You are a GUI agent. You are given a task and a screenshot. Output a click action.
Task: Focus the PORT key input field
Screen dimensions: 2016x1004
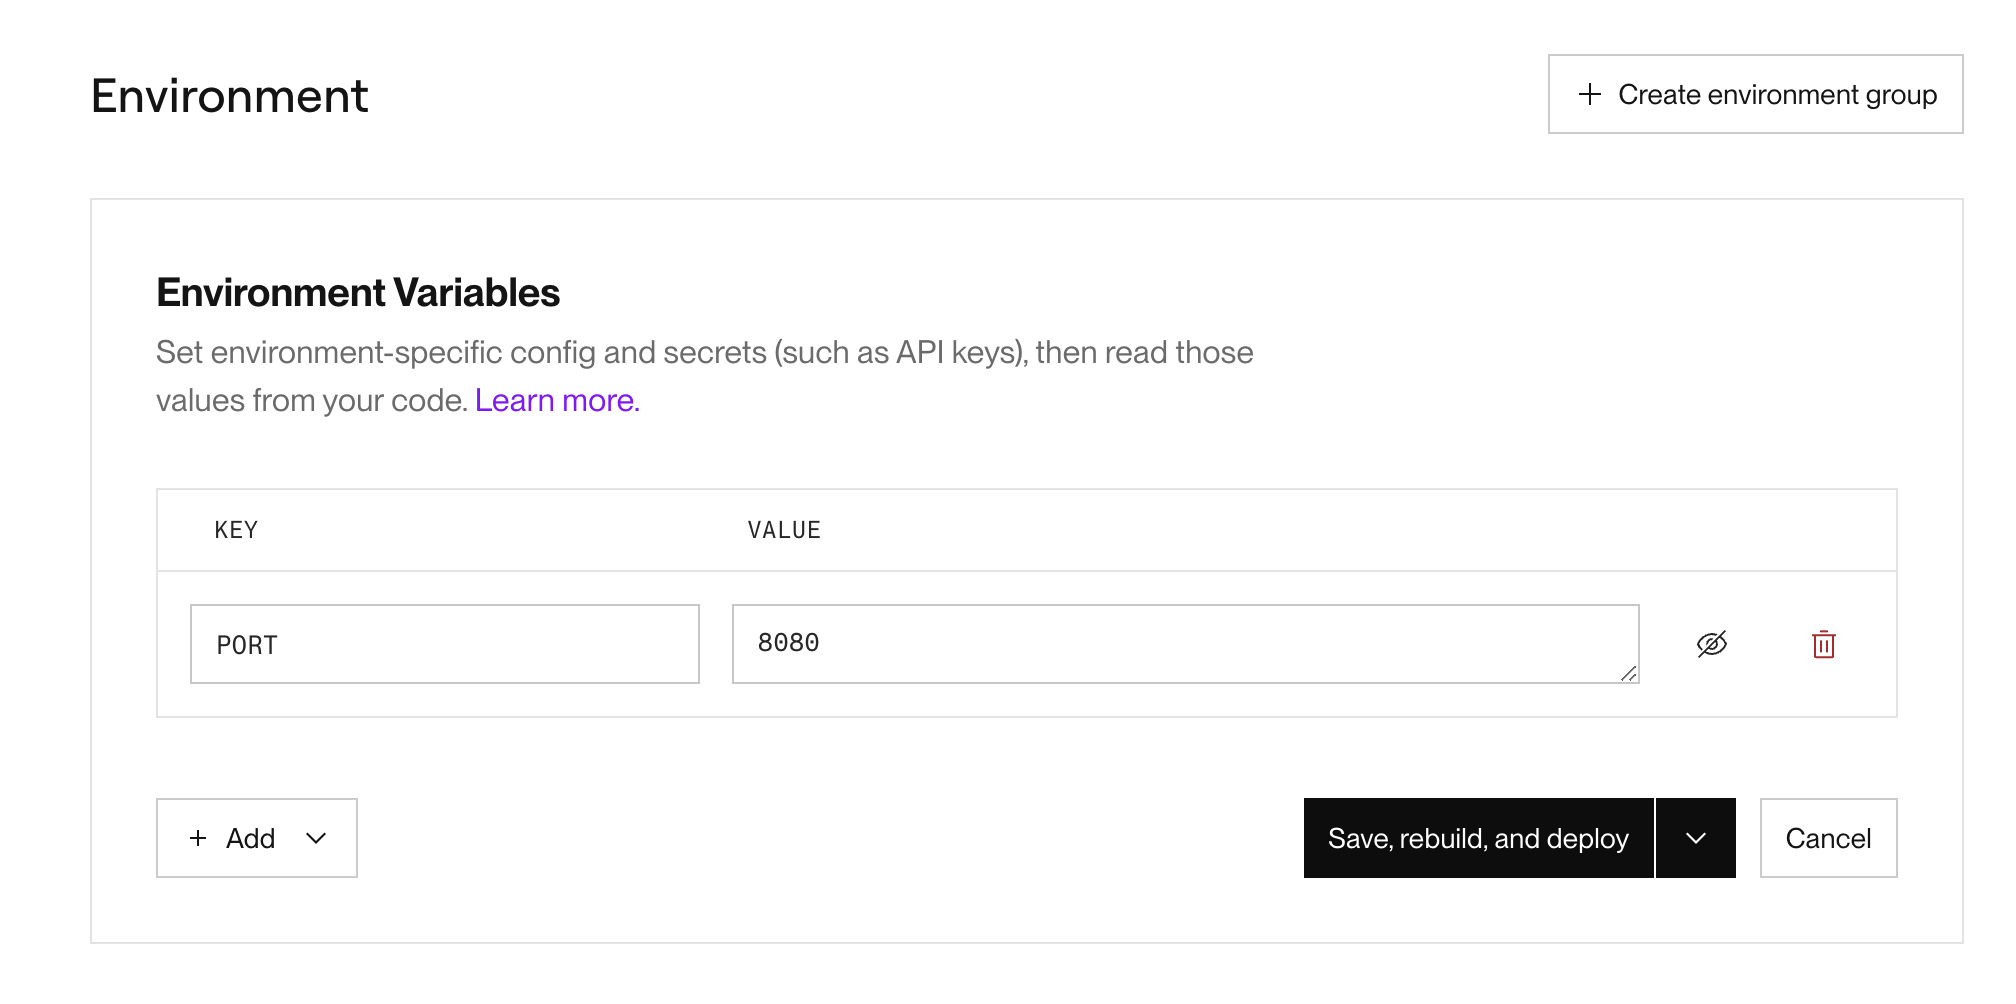(x=445, y=644)
